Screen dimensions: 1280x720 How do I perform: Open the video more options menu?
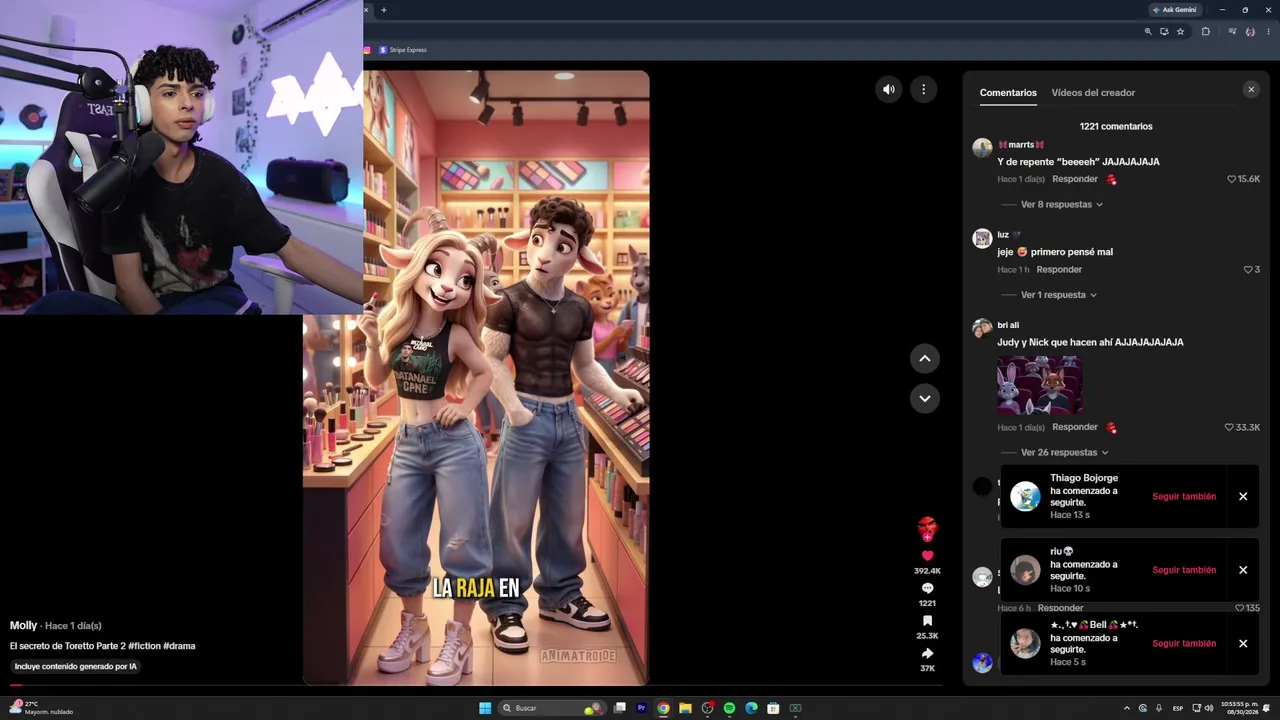[x=923, y=89]
